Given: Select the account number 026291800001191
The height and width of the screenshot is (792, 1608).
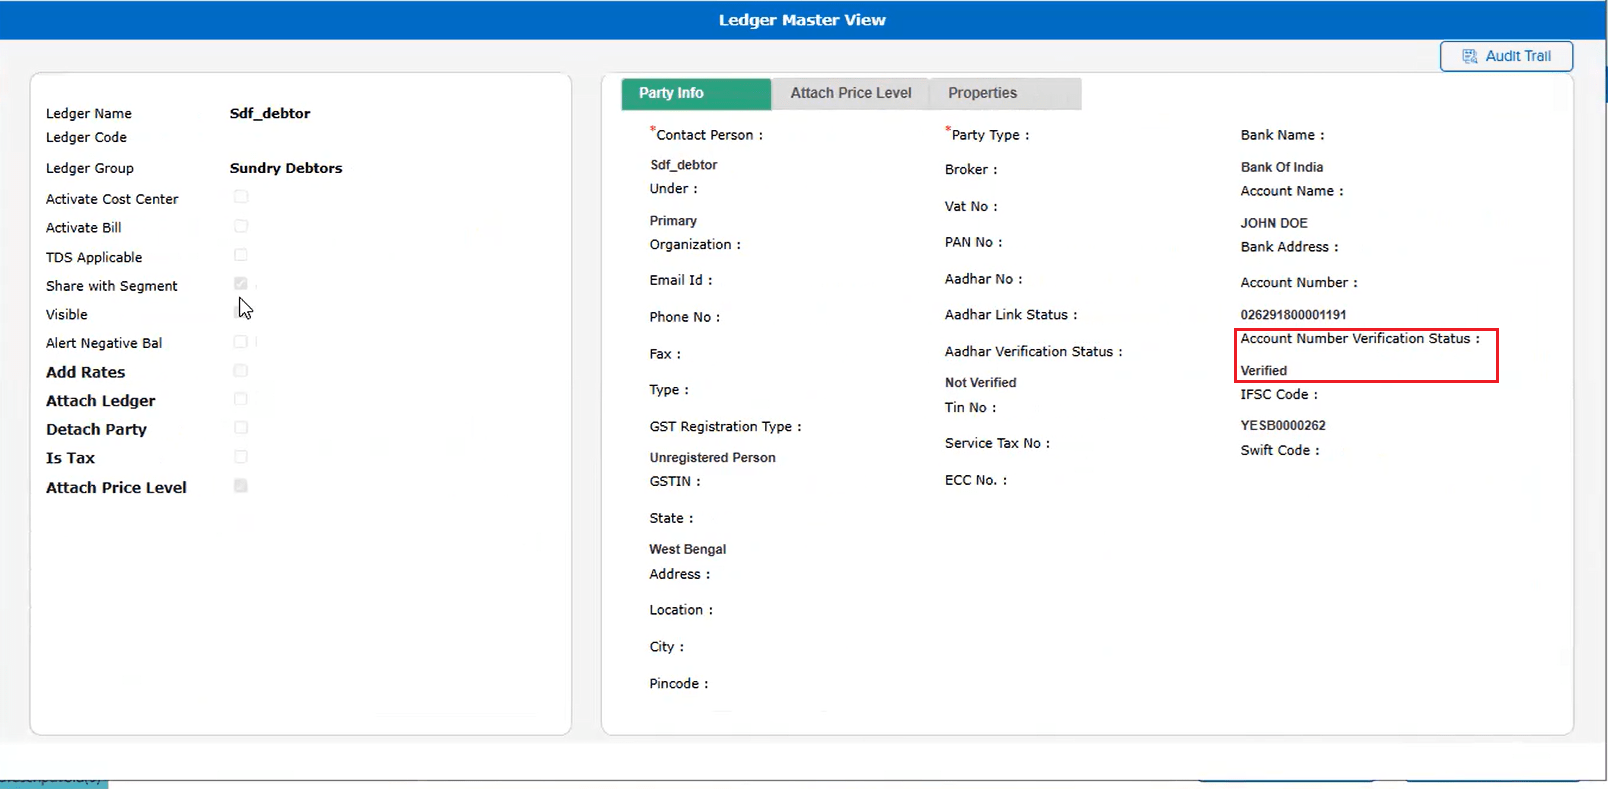Looking at the screenshot, I should [1293, 314].
